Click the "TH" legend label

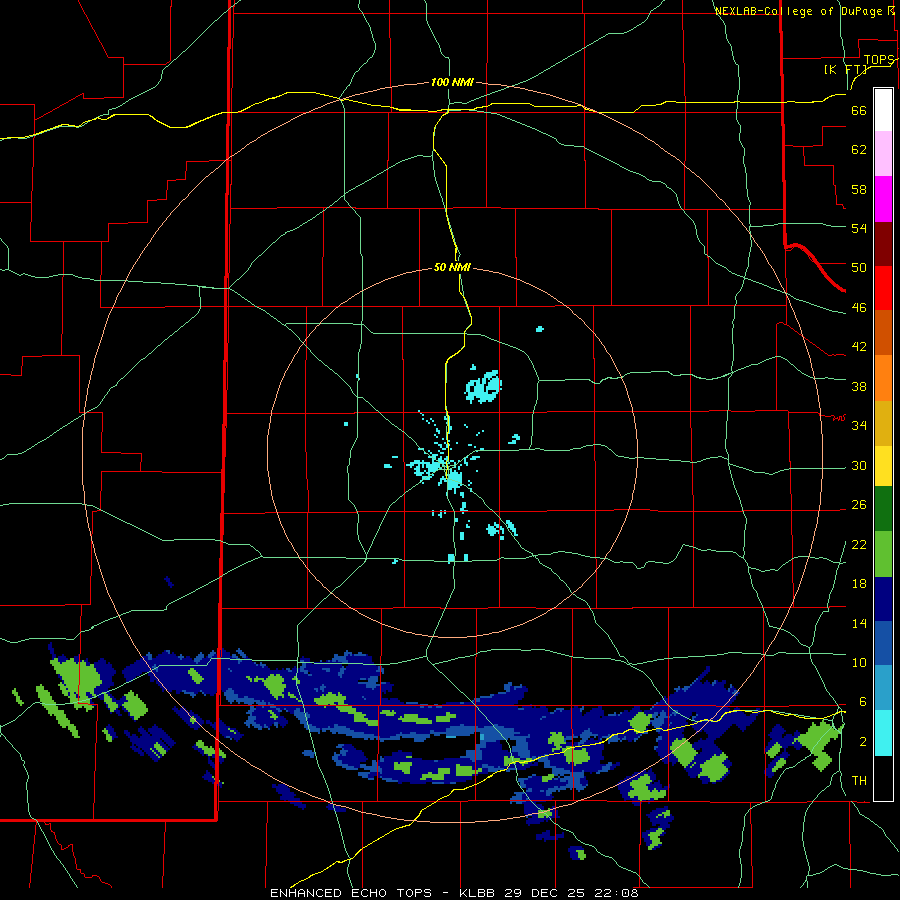859,780
